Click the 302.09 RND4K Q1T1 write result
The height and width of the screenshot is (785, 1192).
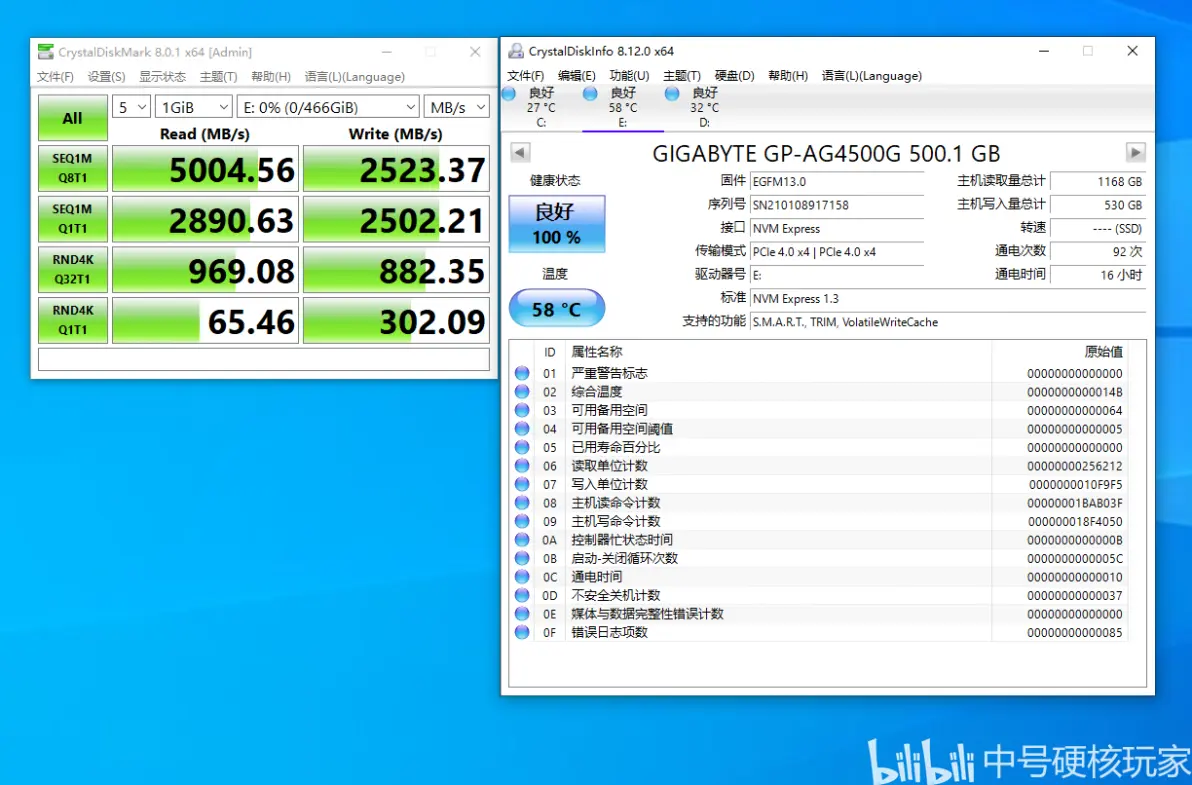coord(396,320)
